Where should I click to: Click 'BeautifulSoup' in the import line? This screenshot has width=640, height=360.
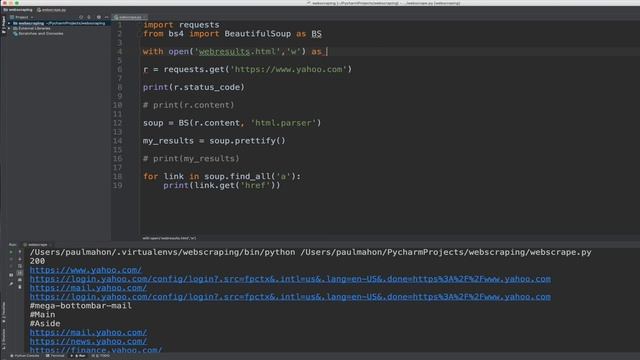click(x=258, y=34)
